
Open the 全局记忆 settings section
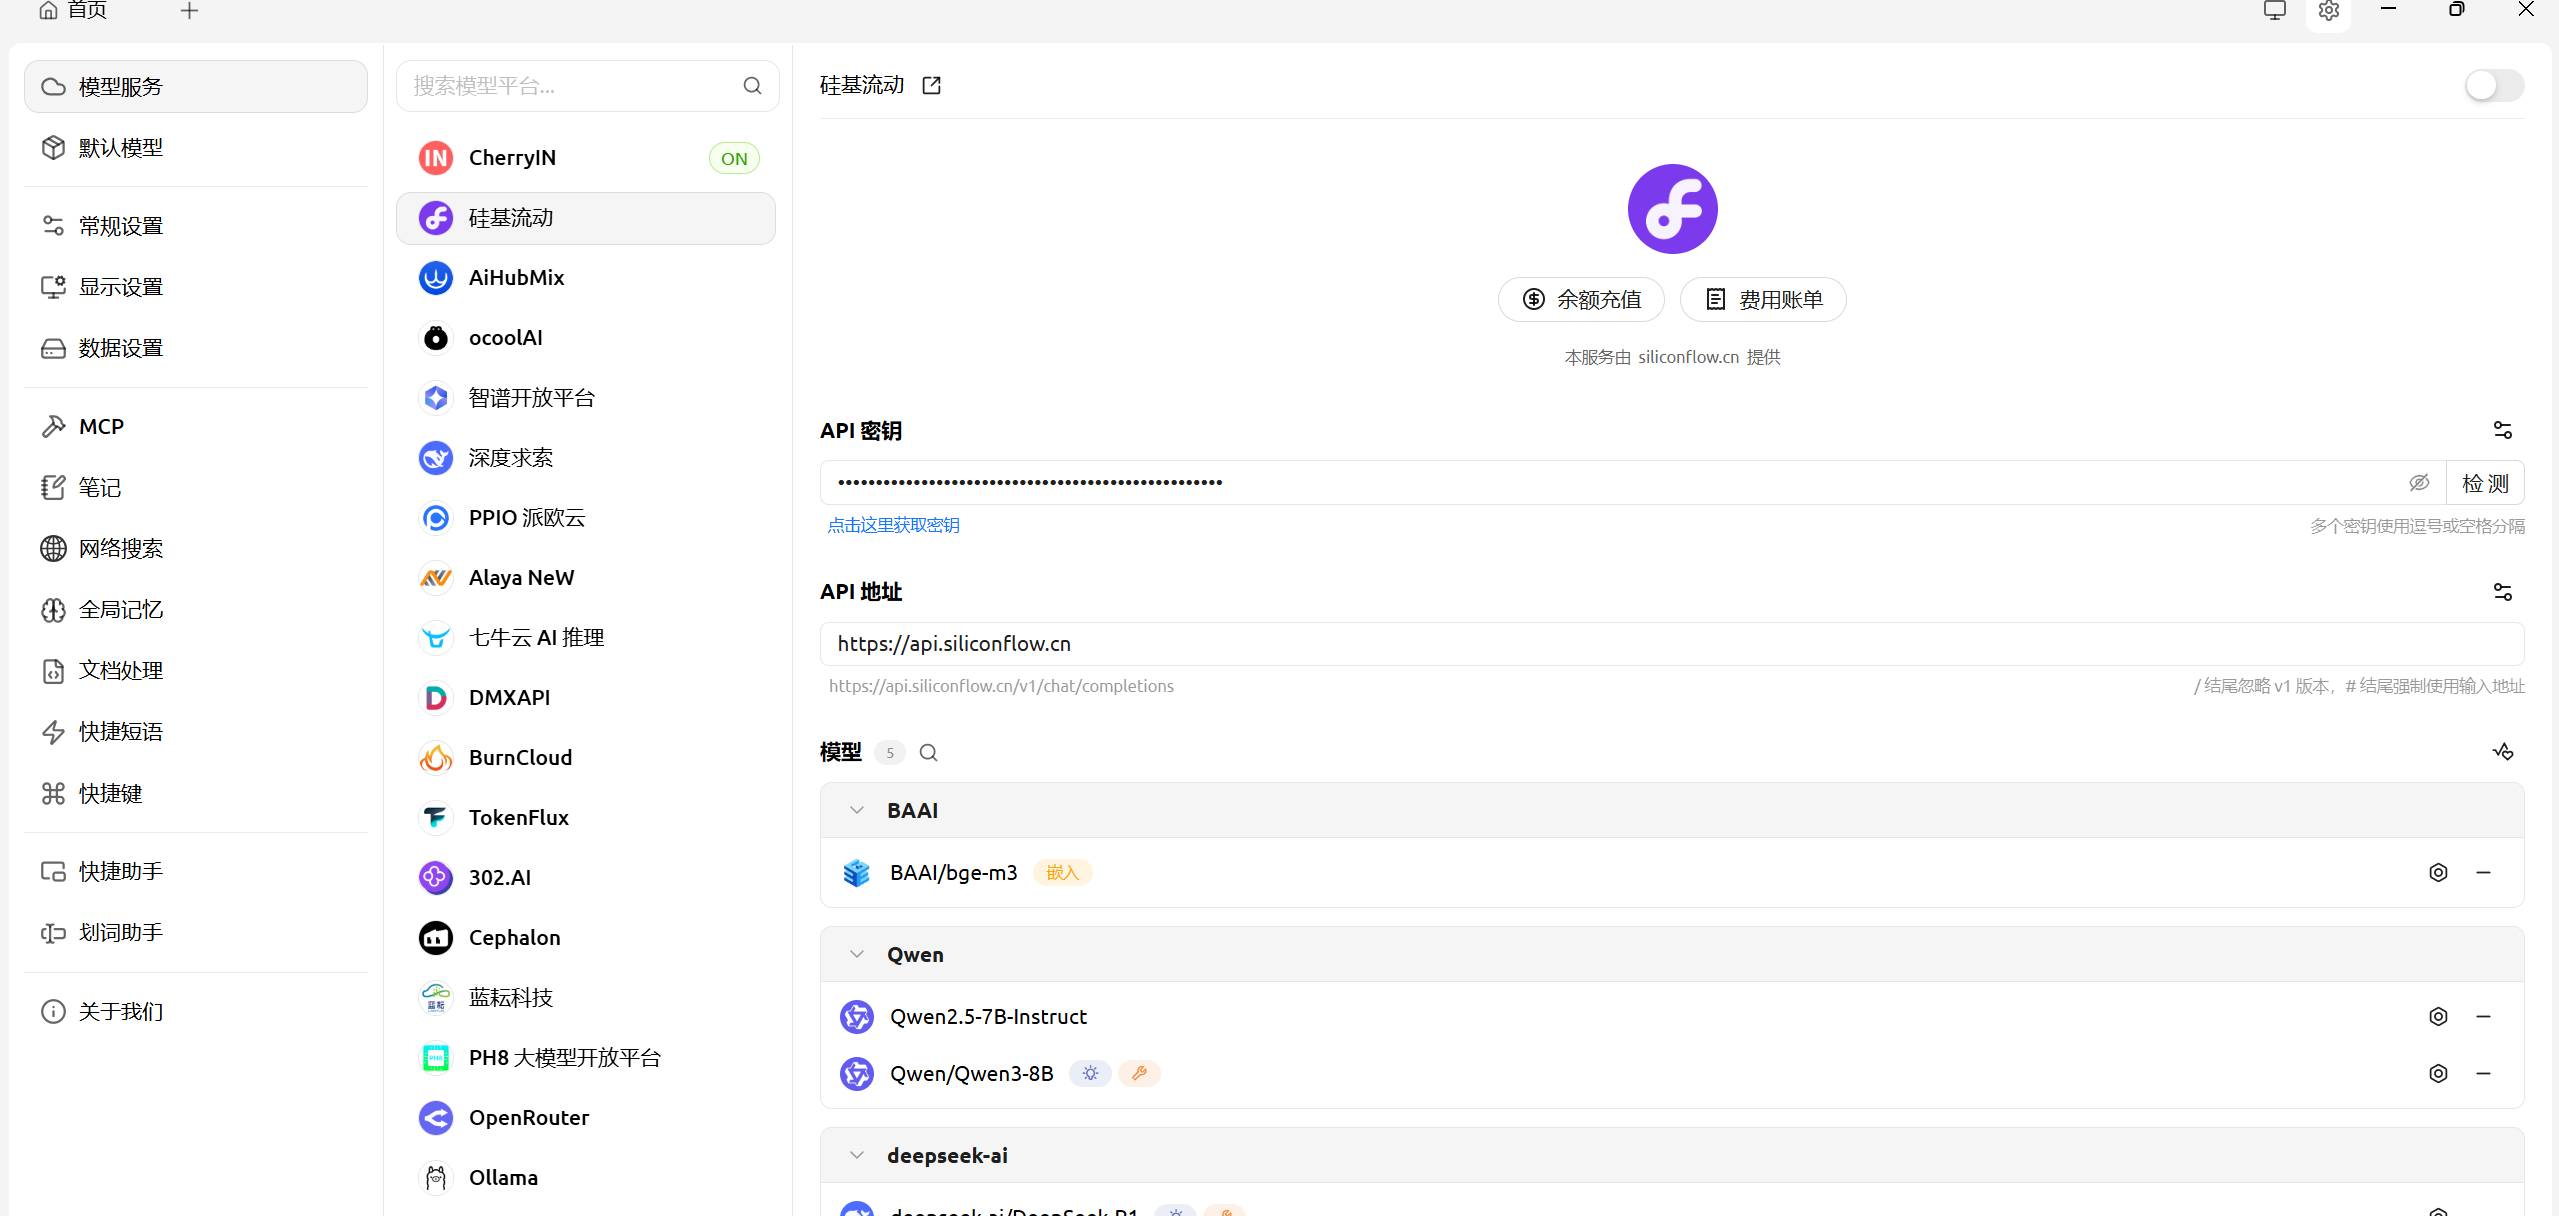click(x=196, y=610)
